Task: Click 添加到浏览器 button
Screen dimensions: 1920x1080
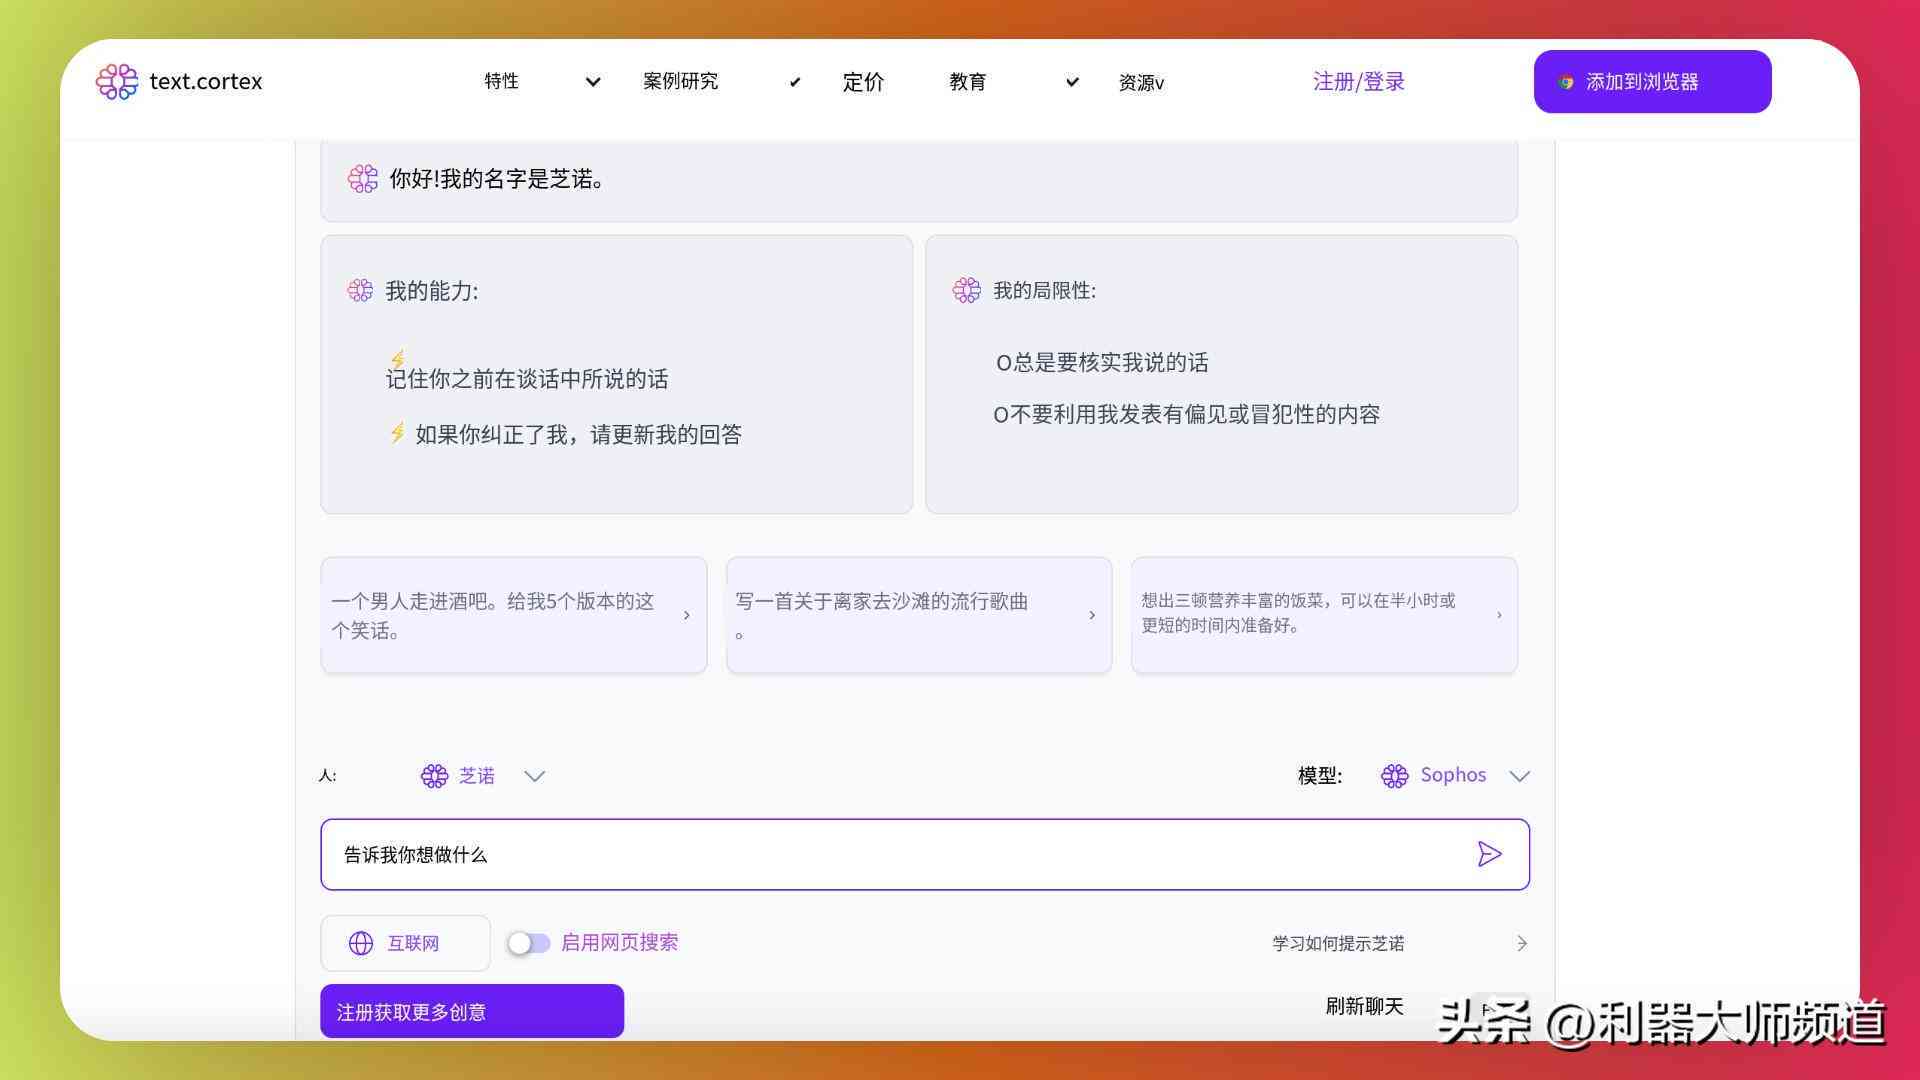Action: tap(1652, 82)
